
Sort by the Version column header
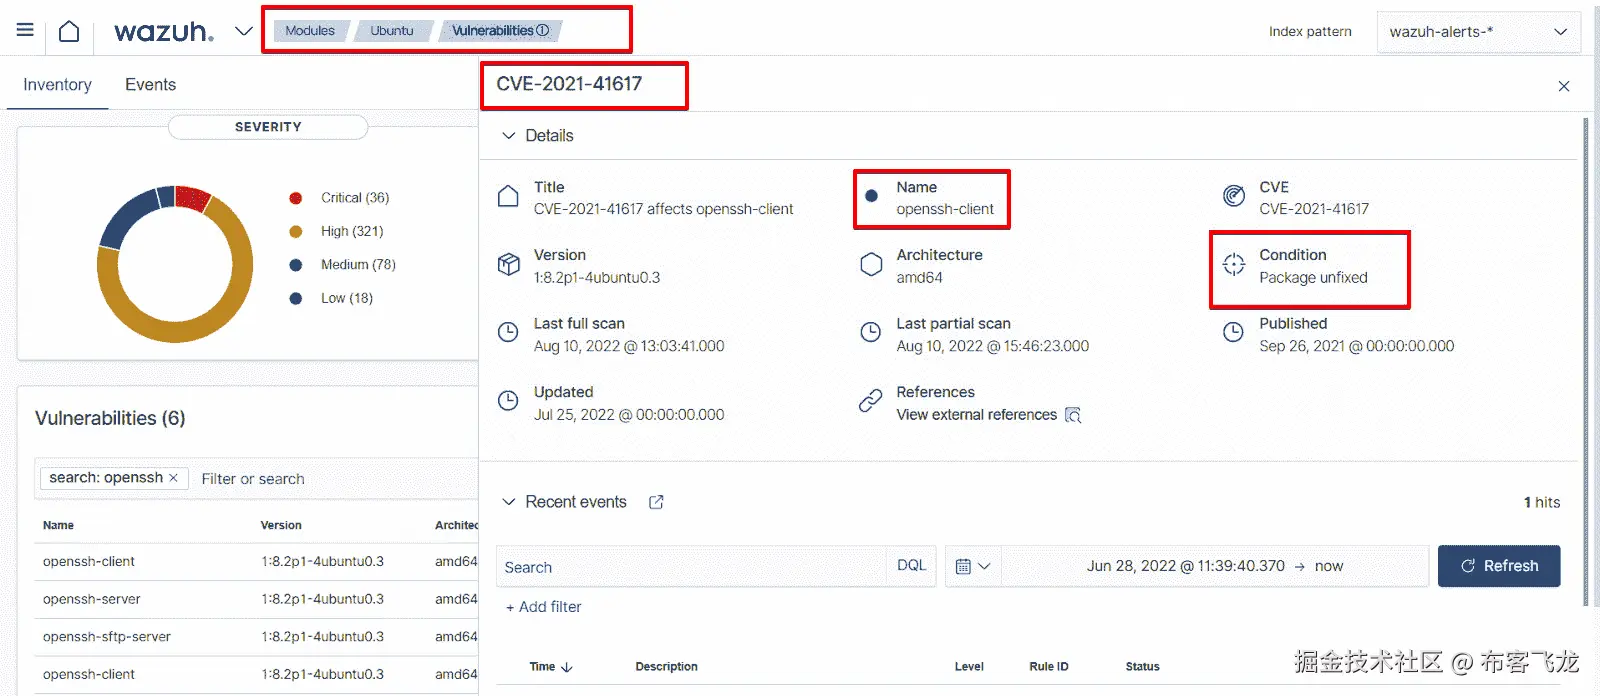click(281, 525)
